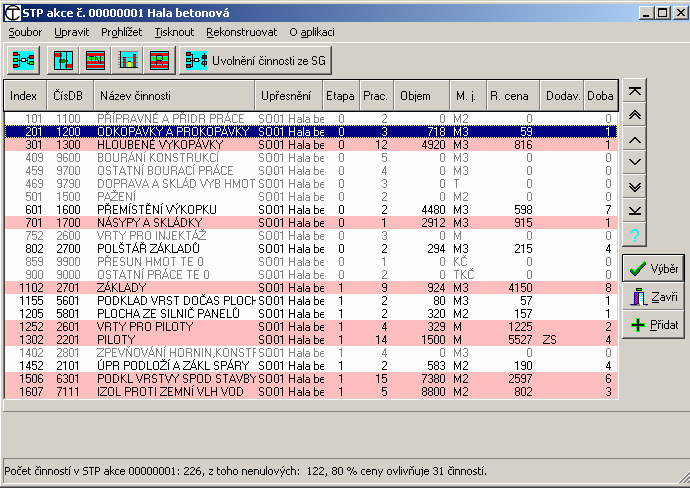The width and height of the screenshot is (690, 488).
Task: Click the Dodav. column header
Action: (x=562, y=95)
